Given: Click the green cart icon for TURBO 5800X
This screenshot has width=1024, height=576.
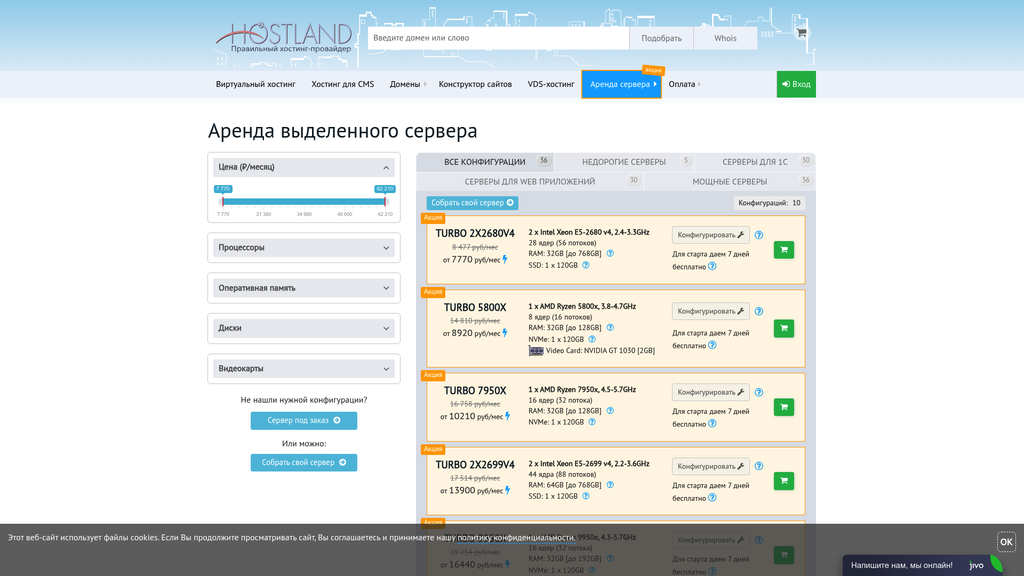Looking at the screenshot, I should click(783, 328).
